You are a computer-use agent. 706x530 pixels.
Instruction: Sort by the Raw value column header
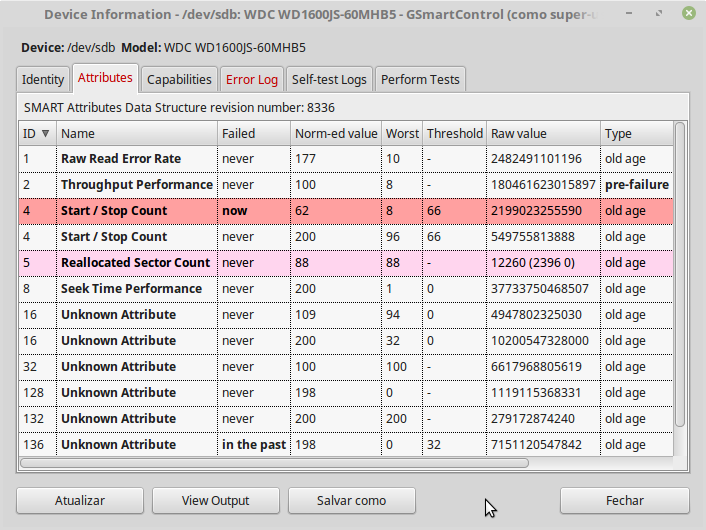[543, 133]
